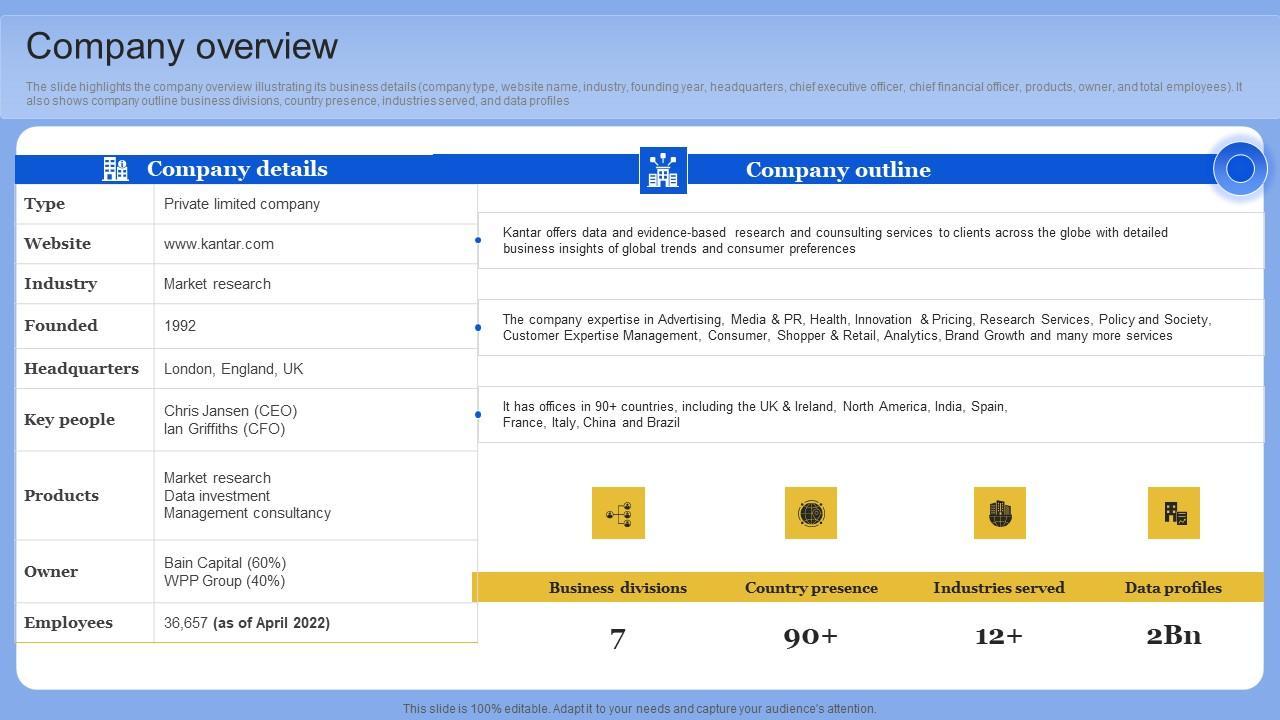
Task: Click the paragraph about offices in 90+ countries
Action: 755,414
